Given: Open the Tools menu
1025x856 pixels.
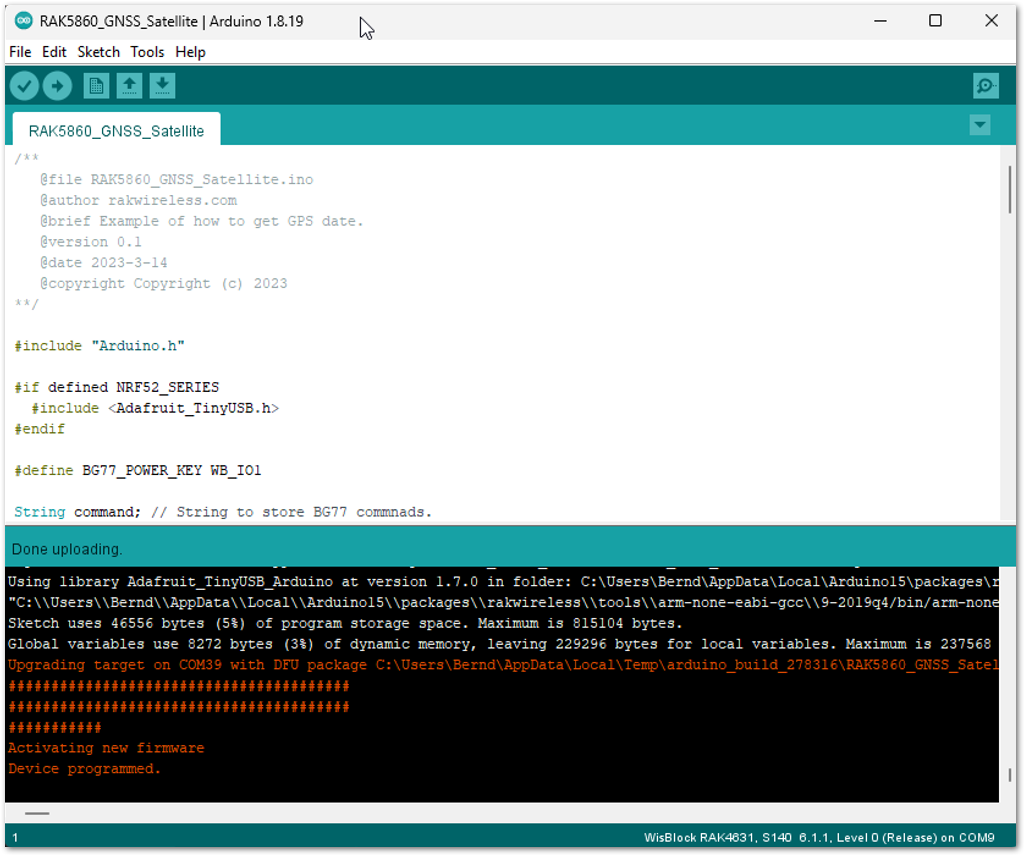Looking at the screenshot, I should 147,52.
